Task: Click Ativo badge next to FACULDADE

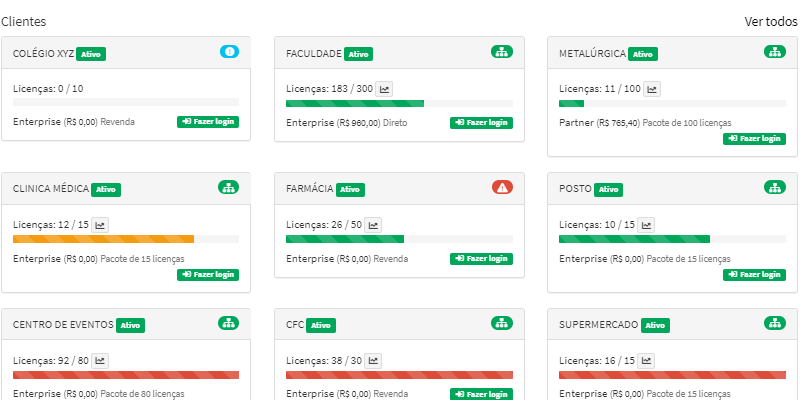Action: 358,54
